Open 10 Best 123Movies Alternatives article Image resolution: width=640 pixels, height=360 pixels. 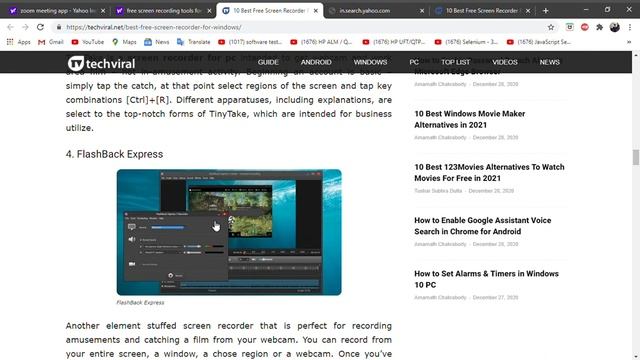489,172
